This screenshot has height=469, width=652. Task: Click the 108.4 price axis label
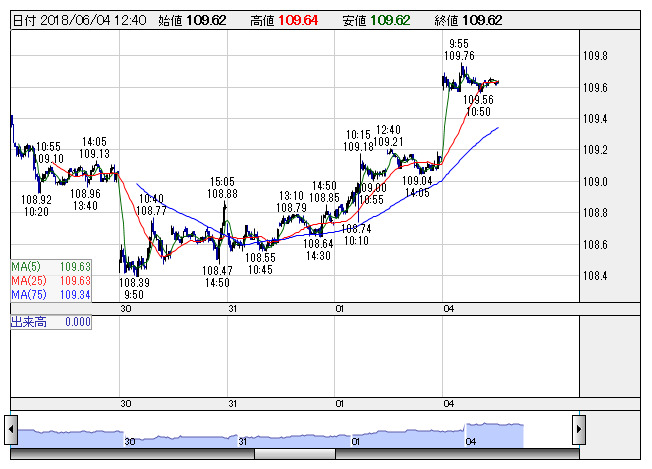[x=595, y=276]
